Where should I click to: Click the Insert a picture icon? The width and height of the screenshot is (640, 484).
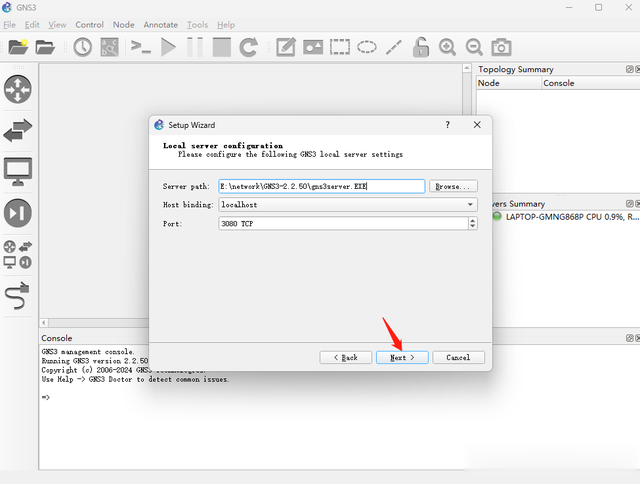click(x=313, y=47)
